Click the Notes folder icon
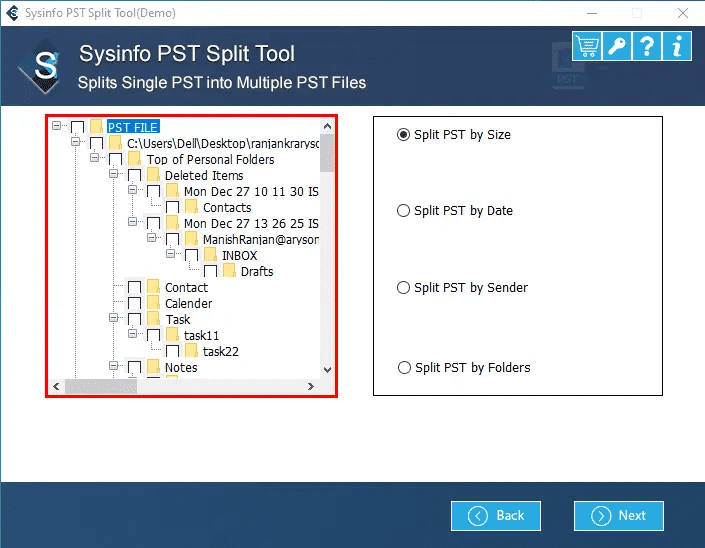This screenshot has width=705, height=548. 153,367
